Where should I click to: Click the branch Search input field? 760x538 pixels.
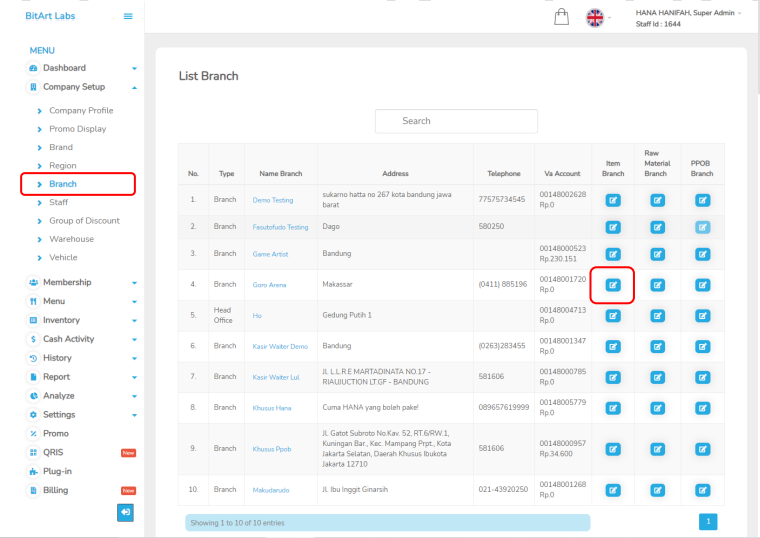[x=456, y=121]
